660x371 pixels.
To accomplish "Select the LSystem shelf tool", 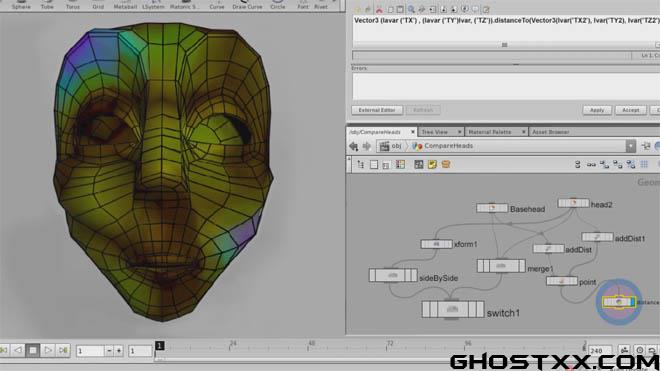I will (x=153, y=5).
